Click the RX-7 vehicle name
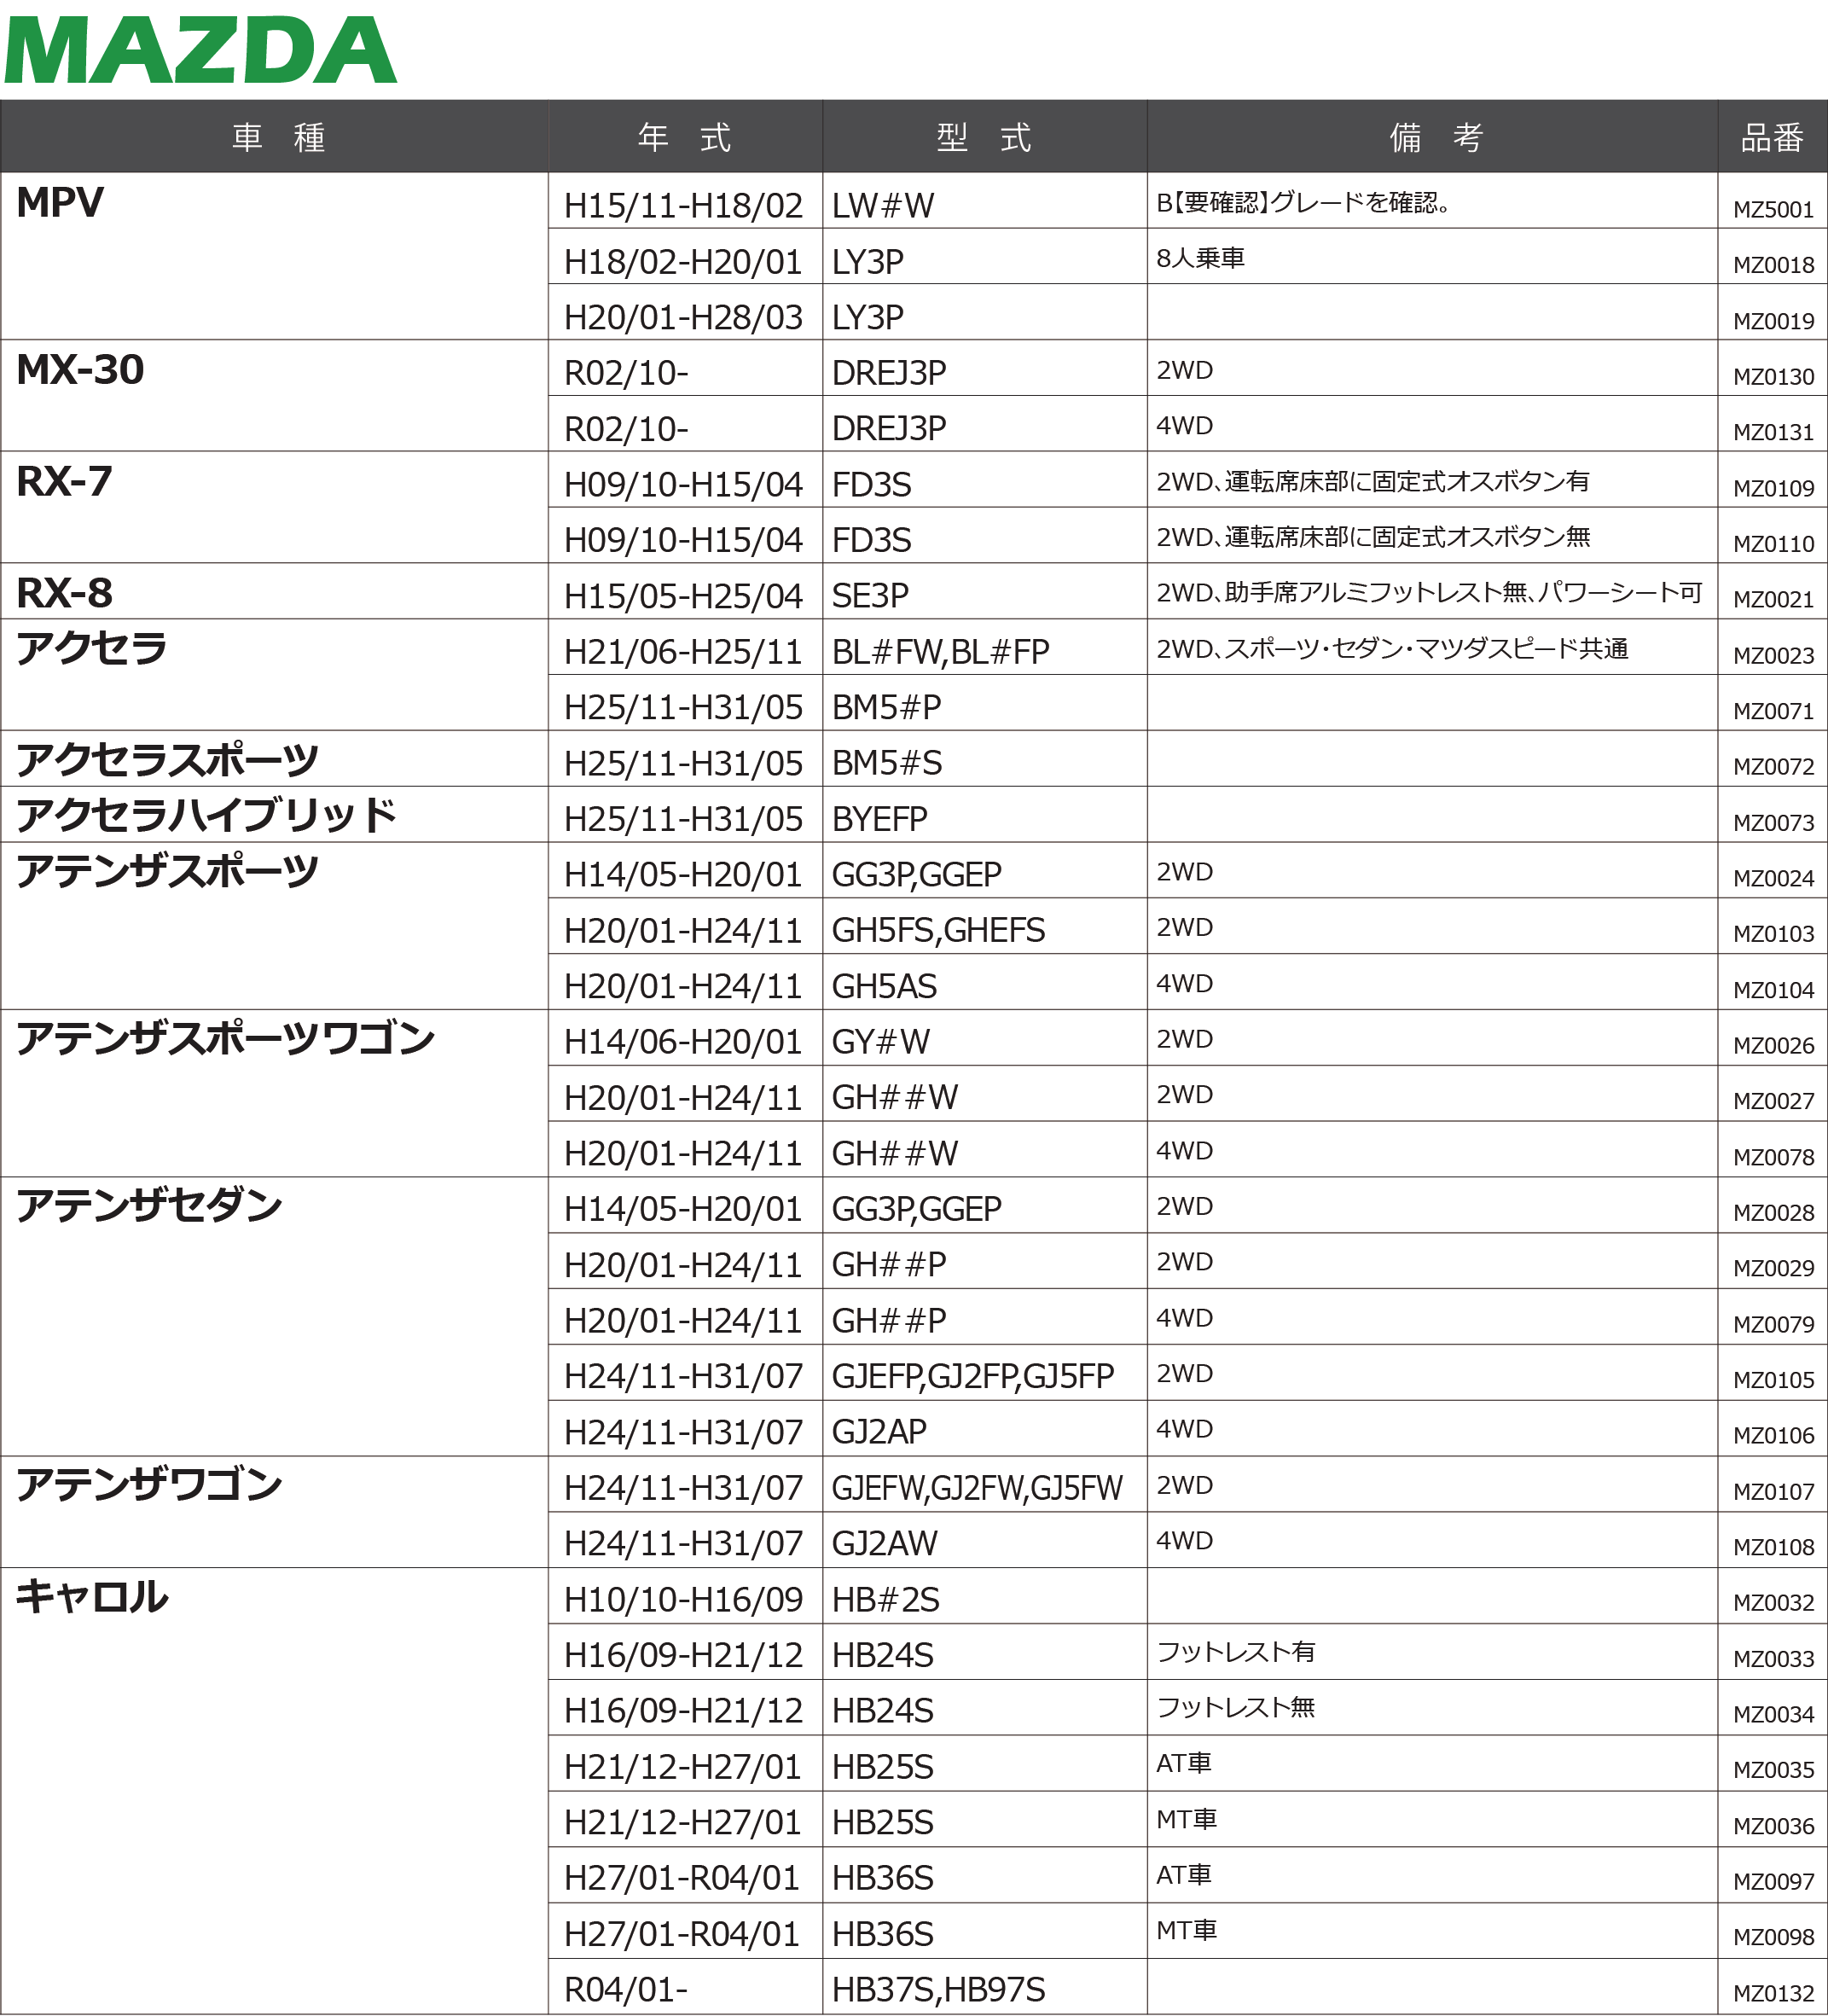Image resolution: width=1828 pixels, height=2016 pixels. pos(64,482)
